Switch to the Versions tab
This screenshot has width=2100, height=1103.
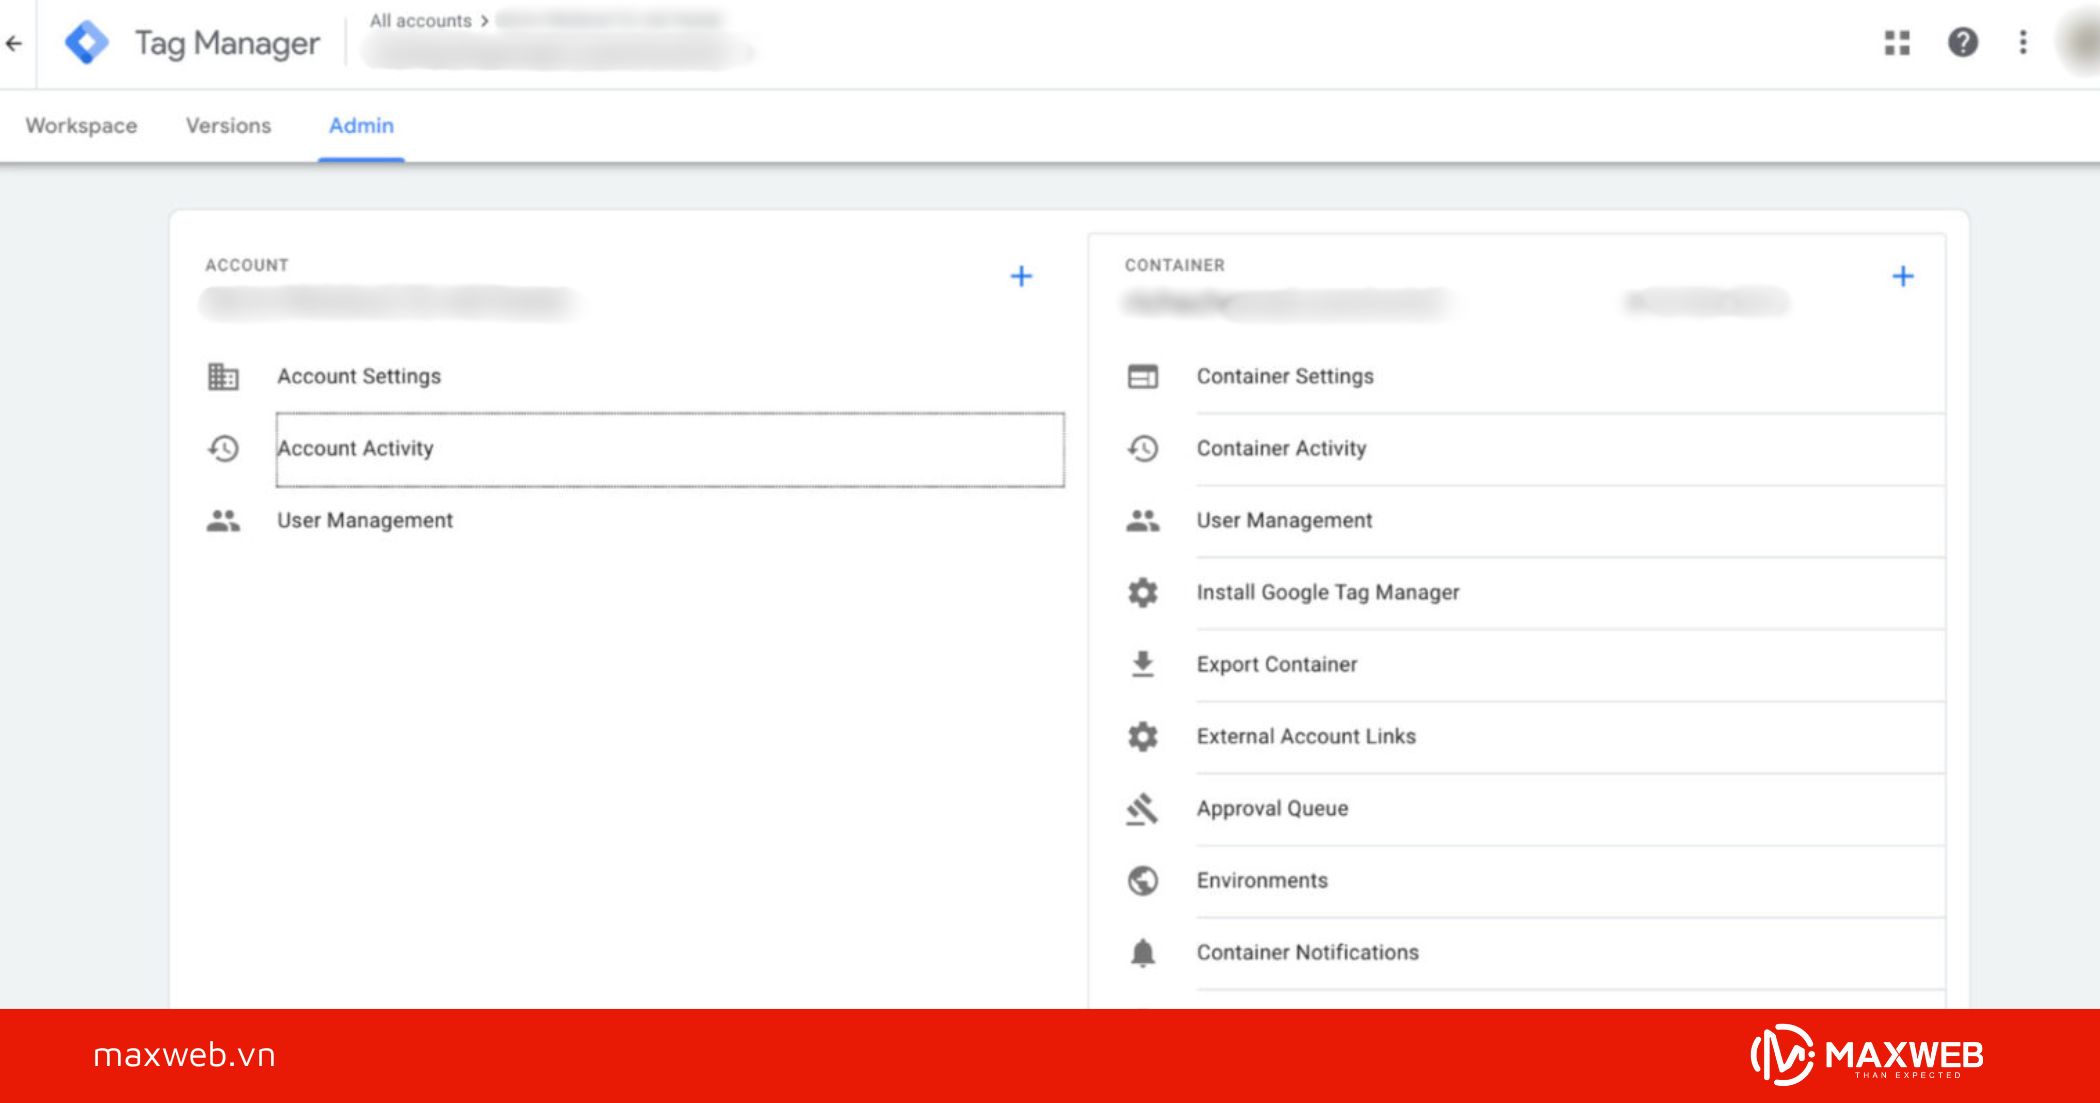227,126
